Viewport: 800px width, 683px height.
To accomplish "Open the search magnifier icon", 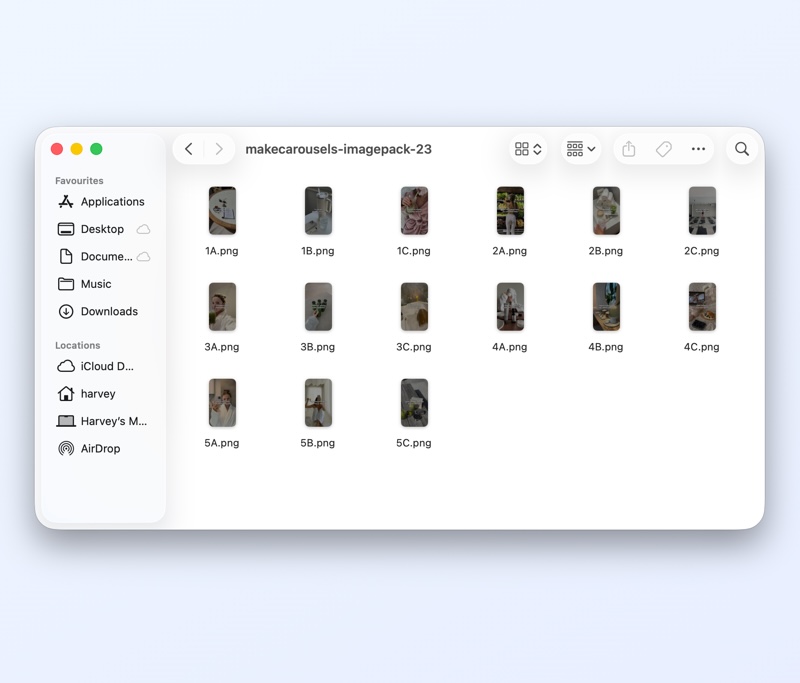I will (x=742, y=149).
